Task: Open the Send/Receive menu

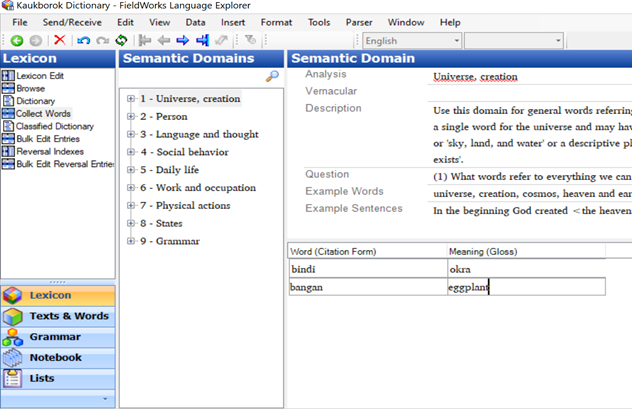Action: coord(72,23)
